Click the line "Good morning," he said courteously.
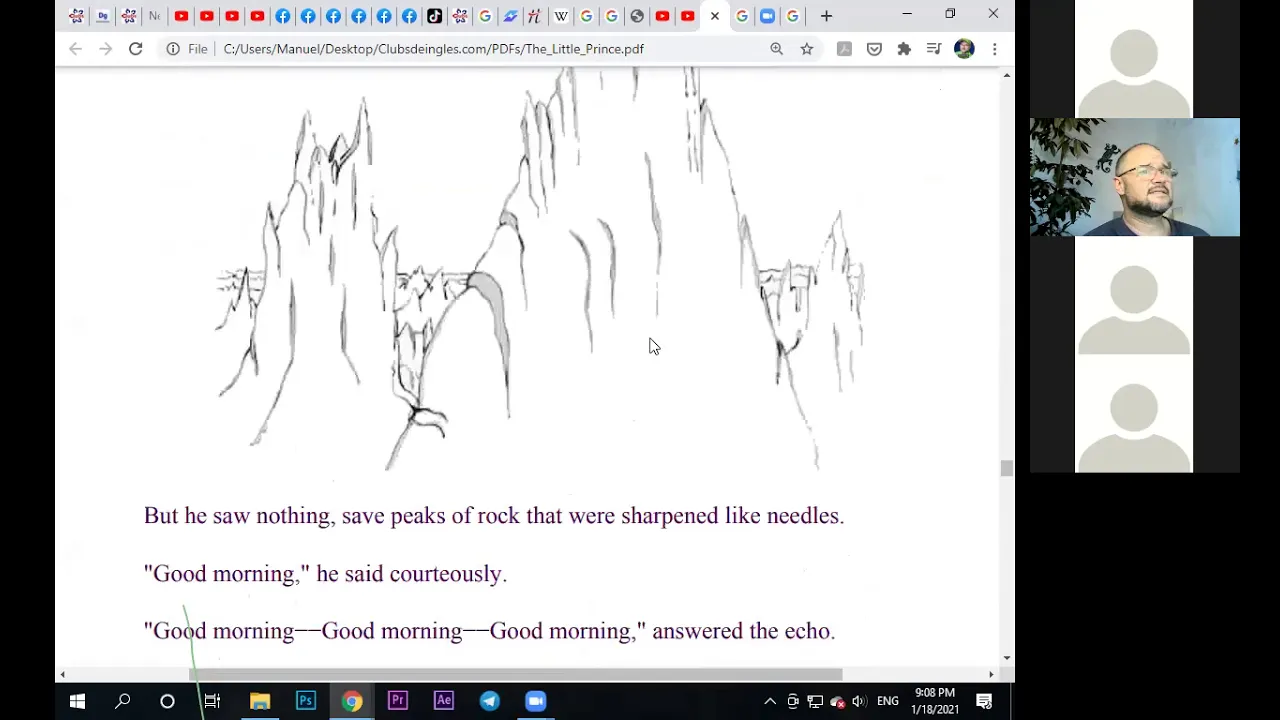The image size is (1280, 720). pyautogui.click(x=325, y=574)
